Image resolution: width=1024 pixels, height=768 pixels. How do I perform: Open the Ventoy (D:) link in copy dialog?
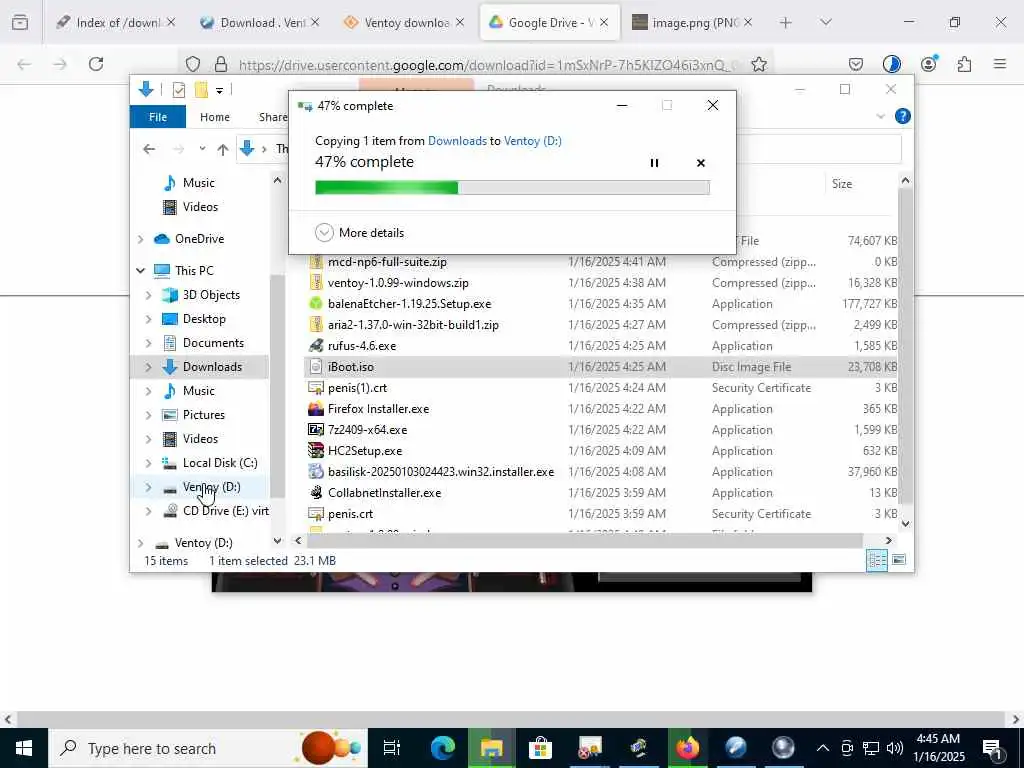pyautogui.click(x=533, y=141)
